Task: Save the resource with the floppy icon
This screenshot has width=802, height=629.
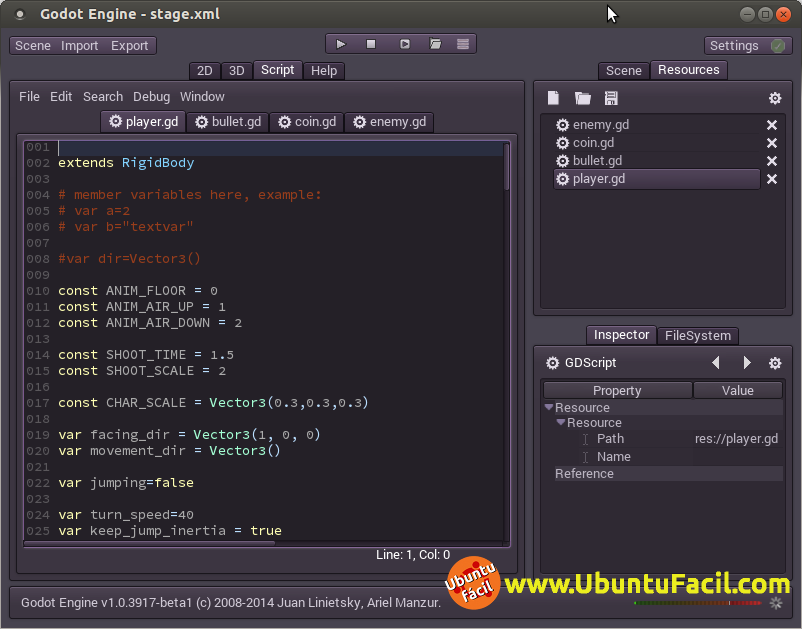Action: (x=611, y=98)
